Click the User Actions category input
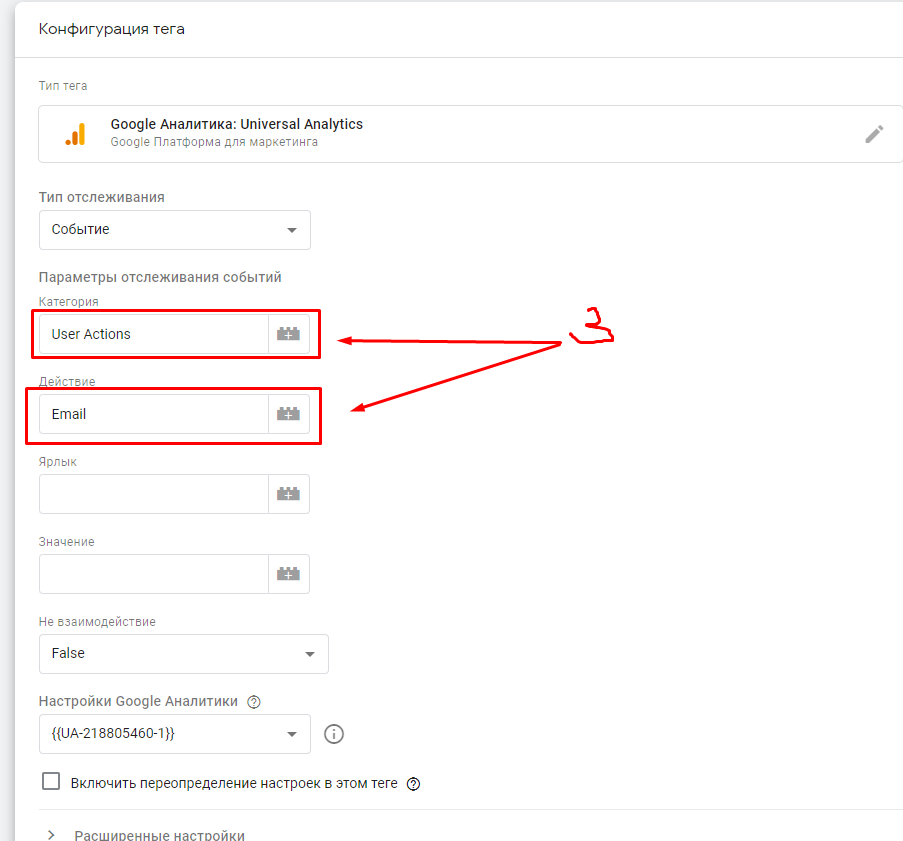The image size is (903, 841). click(x=153, y=334)
